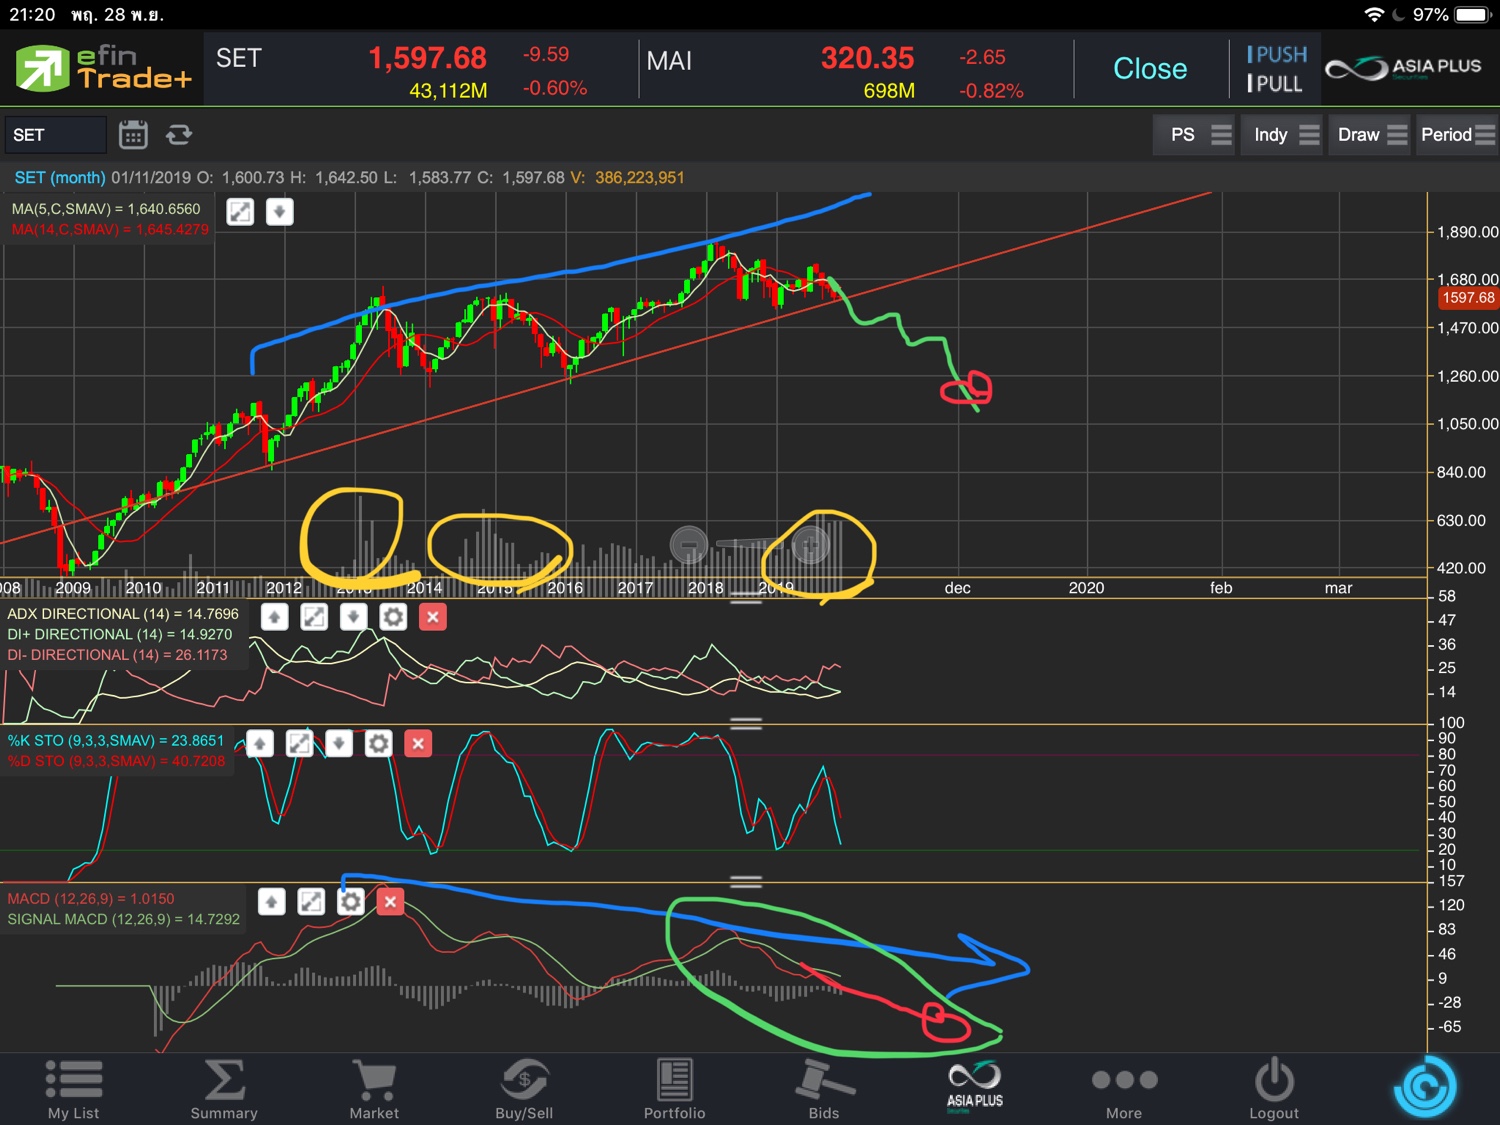1500x1125 pixels.
Task: Tap the DI- DIRECTIONAL (14) legend
Action: 117,655
